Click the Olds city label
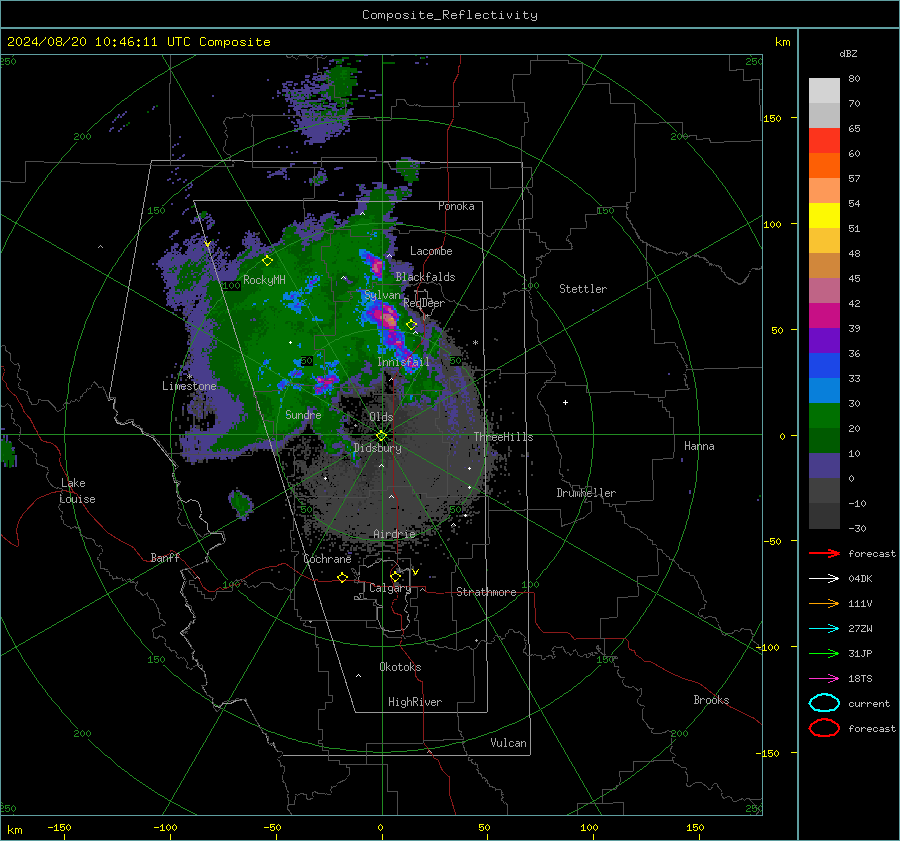Screen dimensions: 900x841 tap(381, 417)
